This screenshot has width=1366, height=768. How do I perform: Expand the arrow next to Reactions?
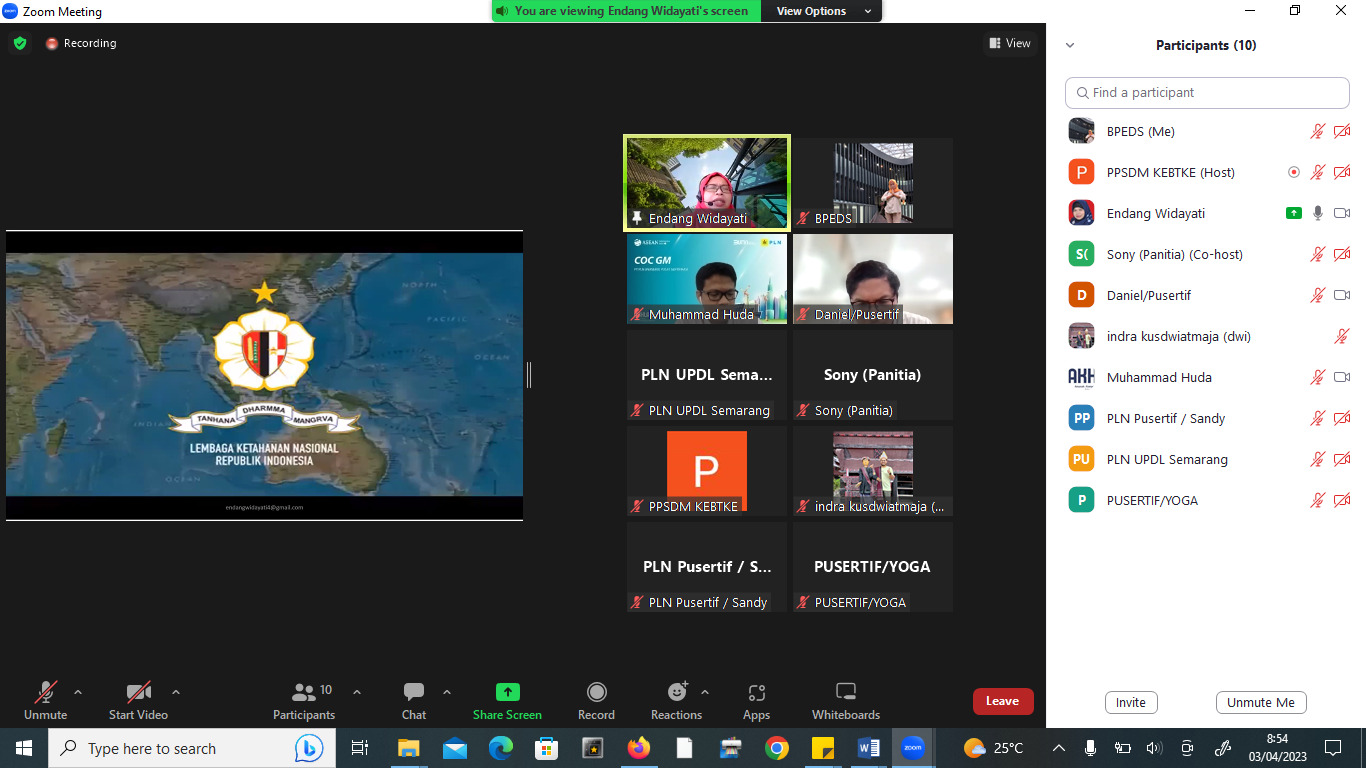click(x=705, y=692)
